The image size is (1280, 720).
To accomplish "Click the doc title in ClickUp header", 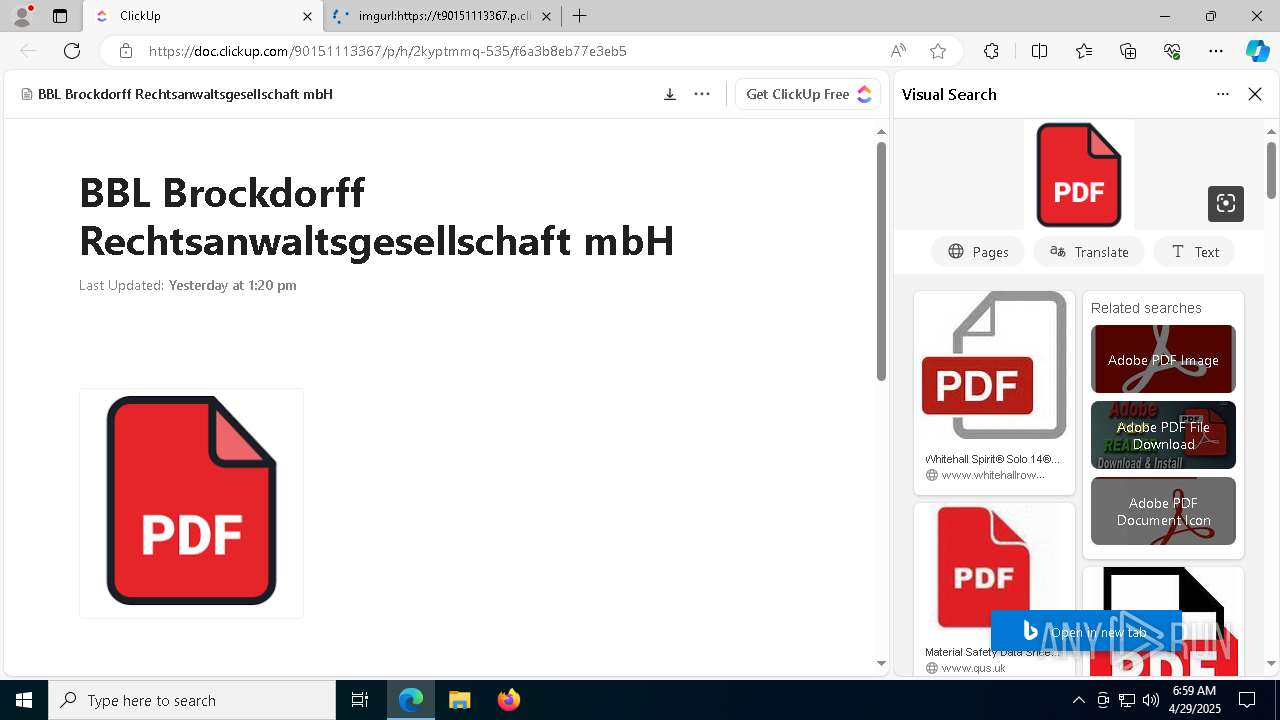I will click(x=185, y=94).
